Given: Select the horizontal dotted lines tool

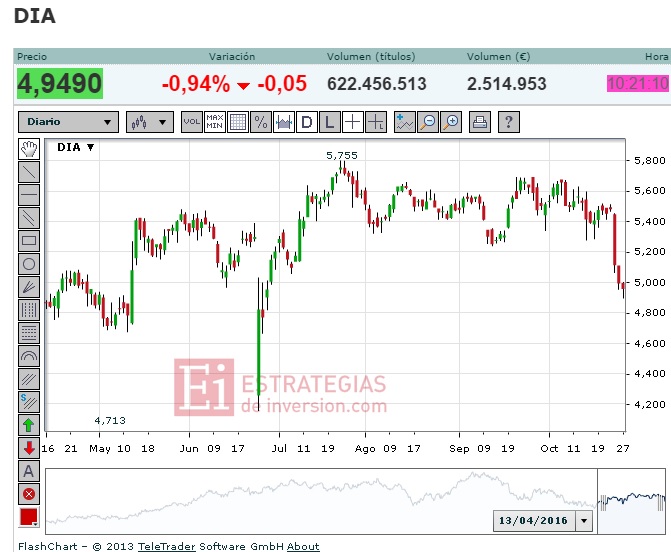Looking at the screenshot, I should click(29, 333).
